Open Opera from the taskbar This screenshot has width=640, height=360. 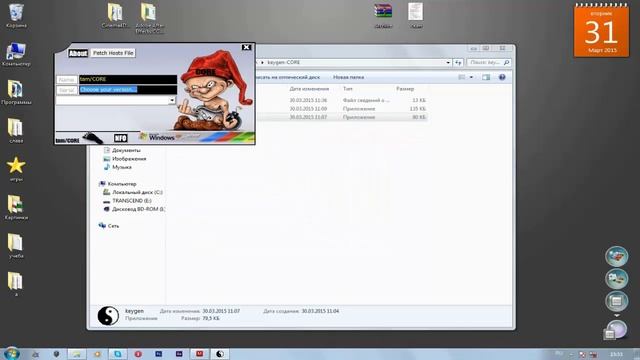138,354
